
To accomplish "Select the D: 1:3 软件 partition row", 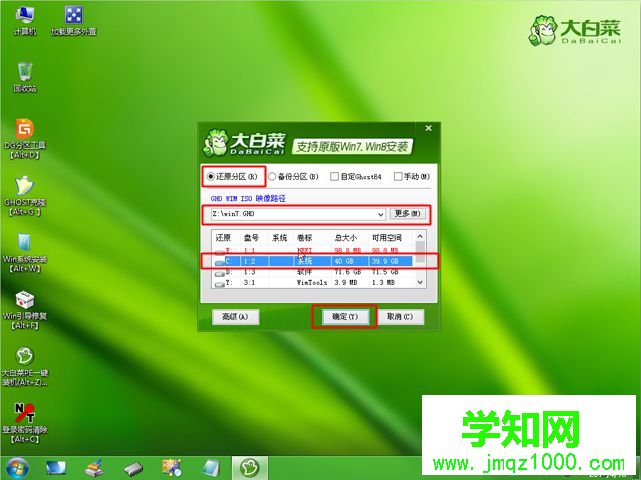I will click(313, 272).
